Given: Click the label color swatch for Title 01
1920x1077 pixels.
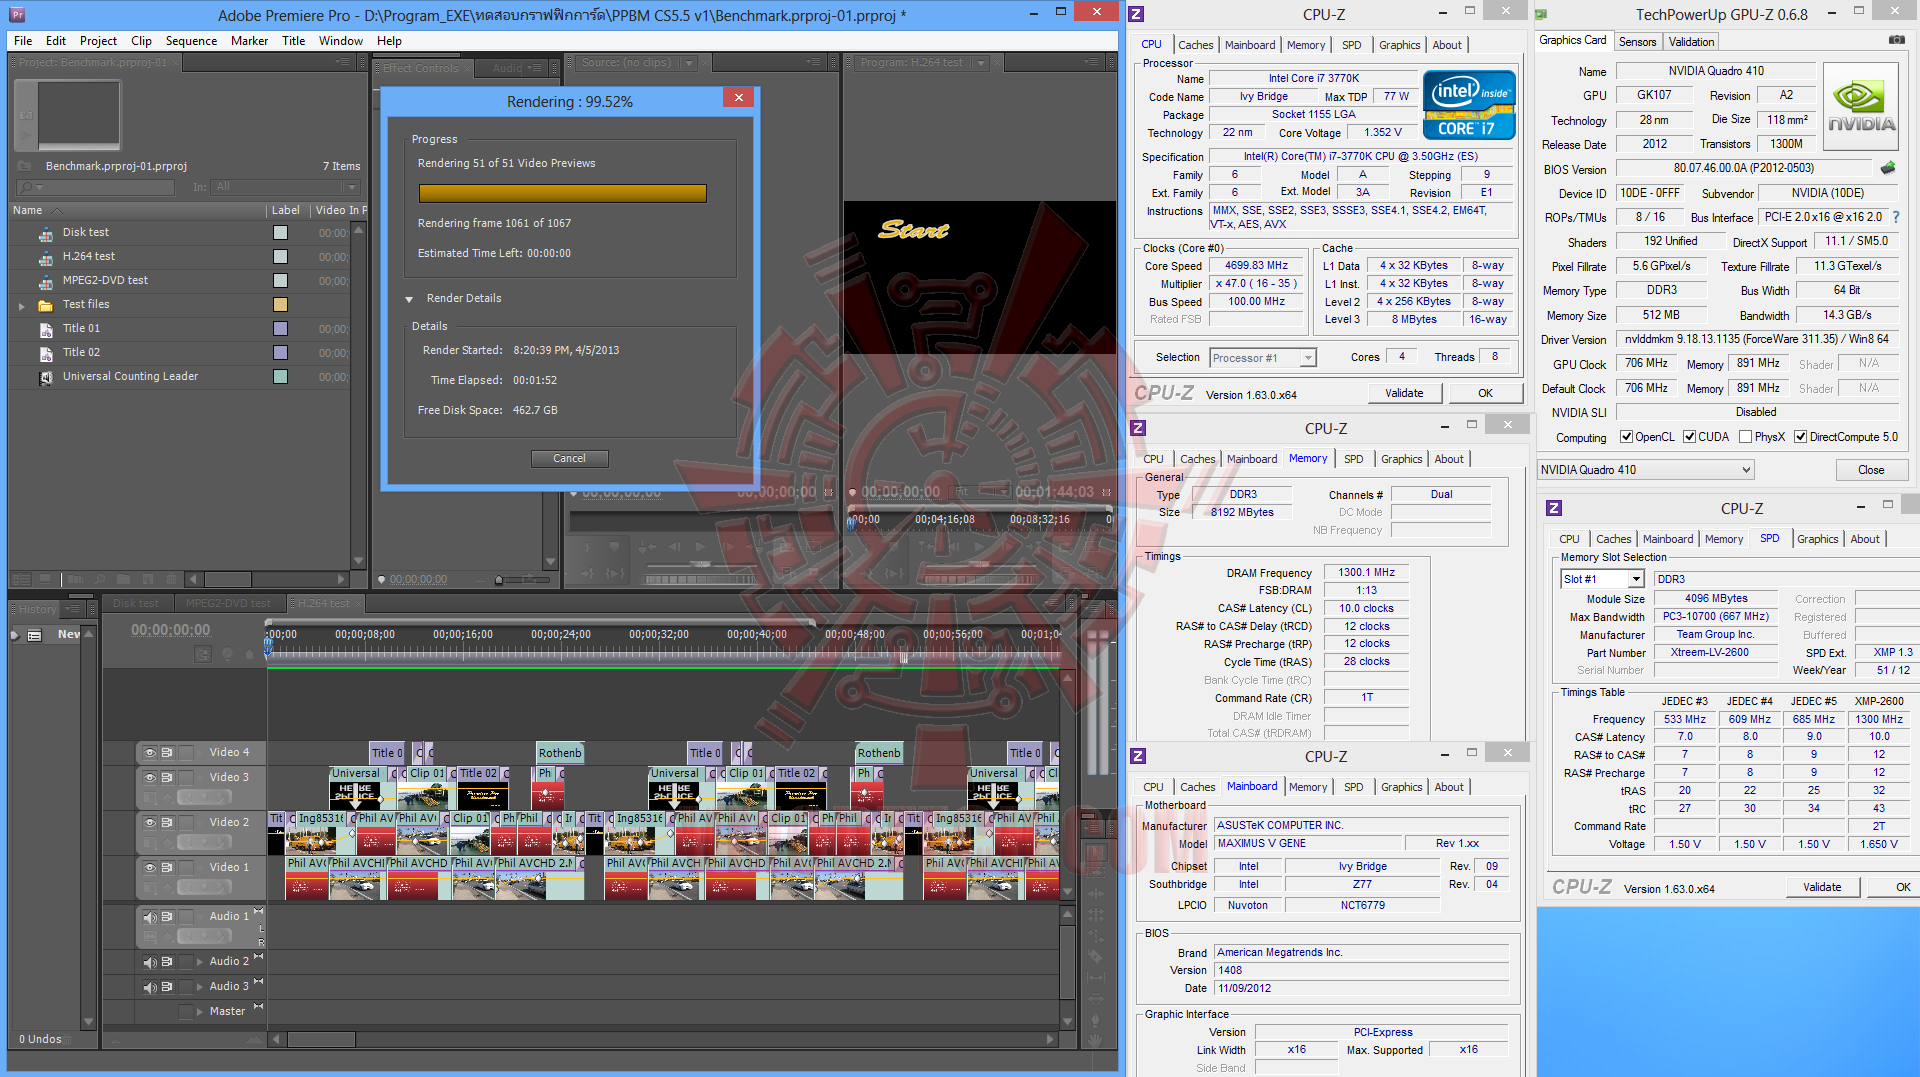Looking at the screenshot, I should pos(280,329).
